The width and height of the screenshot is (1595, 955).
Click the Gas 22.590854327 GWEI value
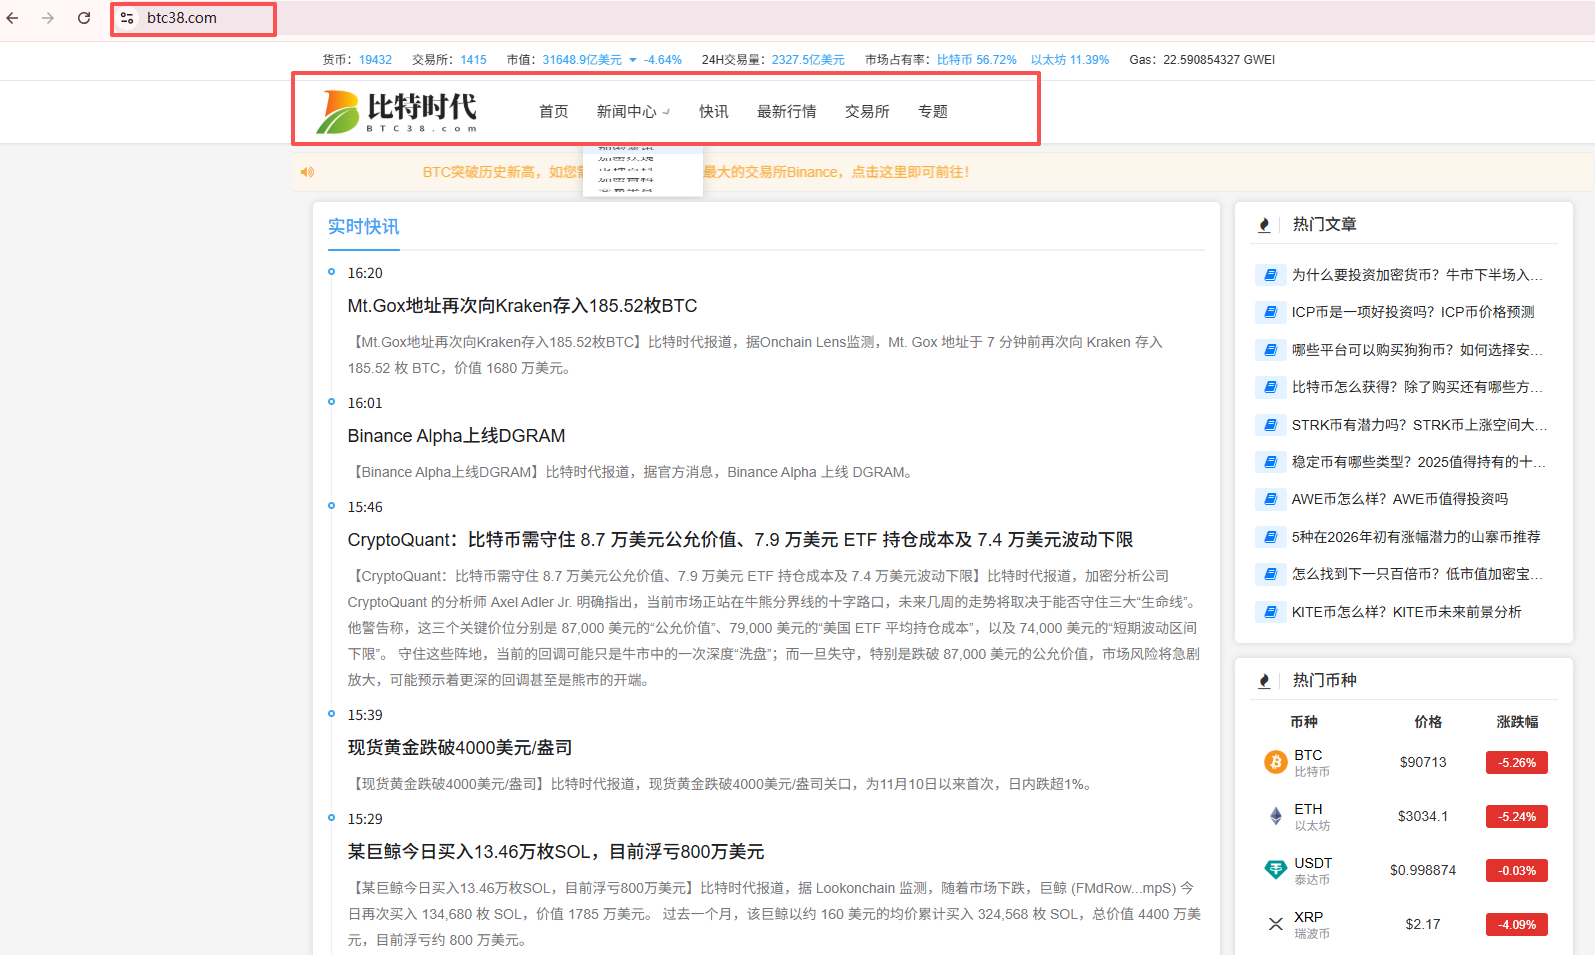[x=1219, y=60]
